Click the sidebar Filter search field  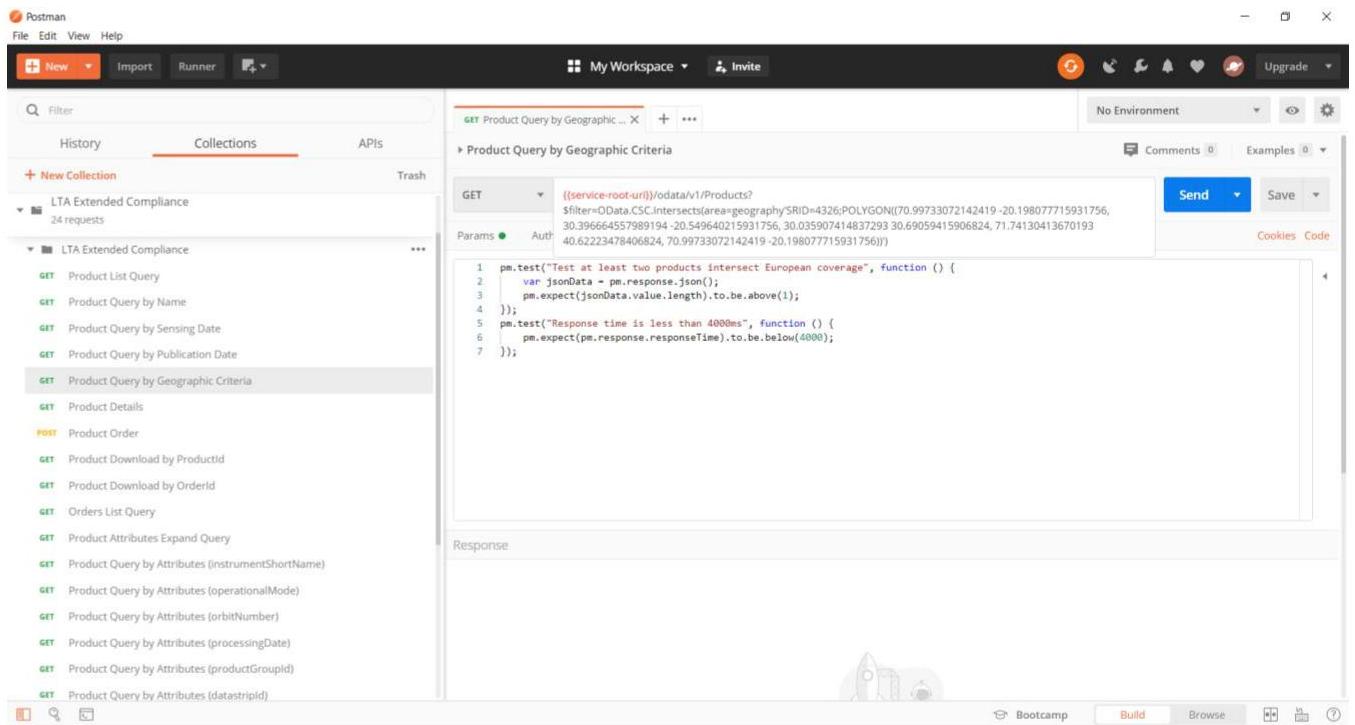pyautogui.click(x=227, y=110)
